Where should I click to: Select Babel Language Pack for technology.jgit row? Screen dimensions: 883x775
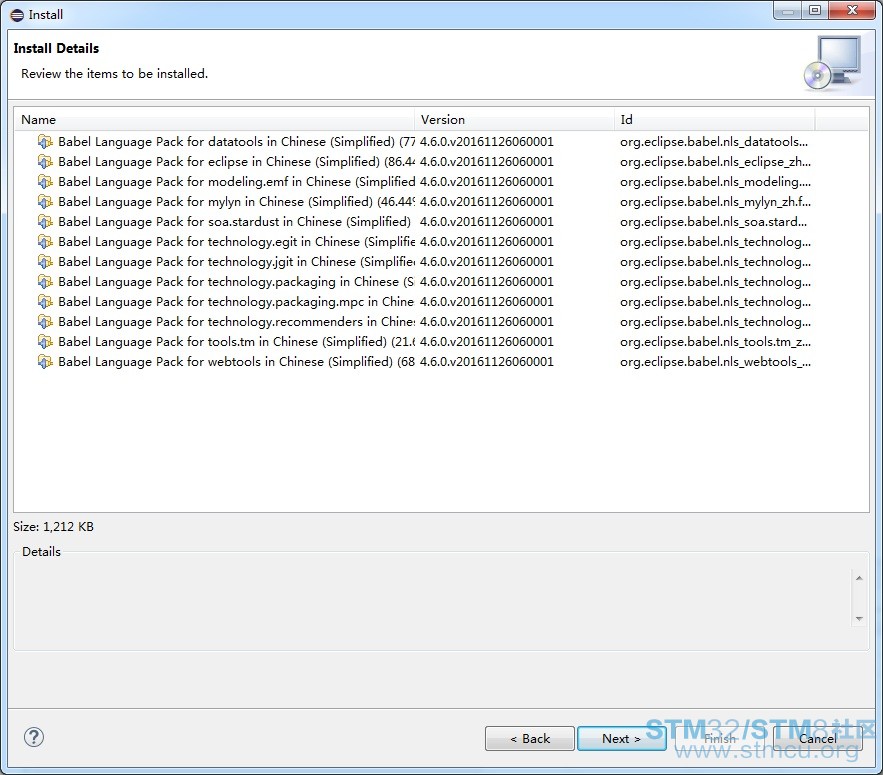pyautogui.click(x=235, y=262)
